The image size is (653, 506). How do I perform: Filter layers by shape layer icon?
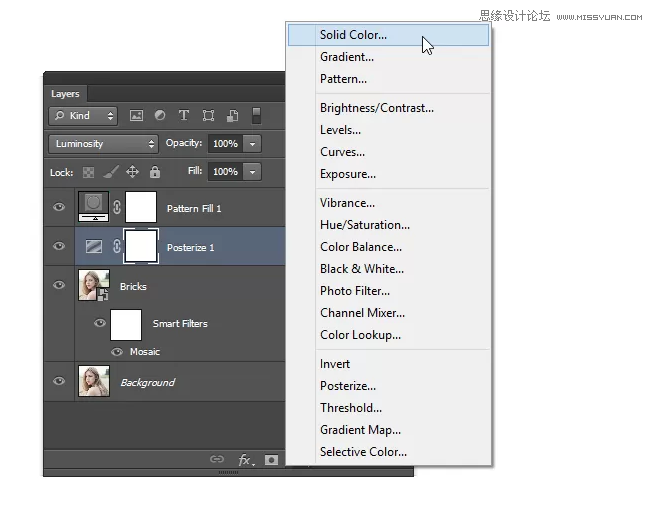[208, 116]
